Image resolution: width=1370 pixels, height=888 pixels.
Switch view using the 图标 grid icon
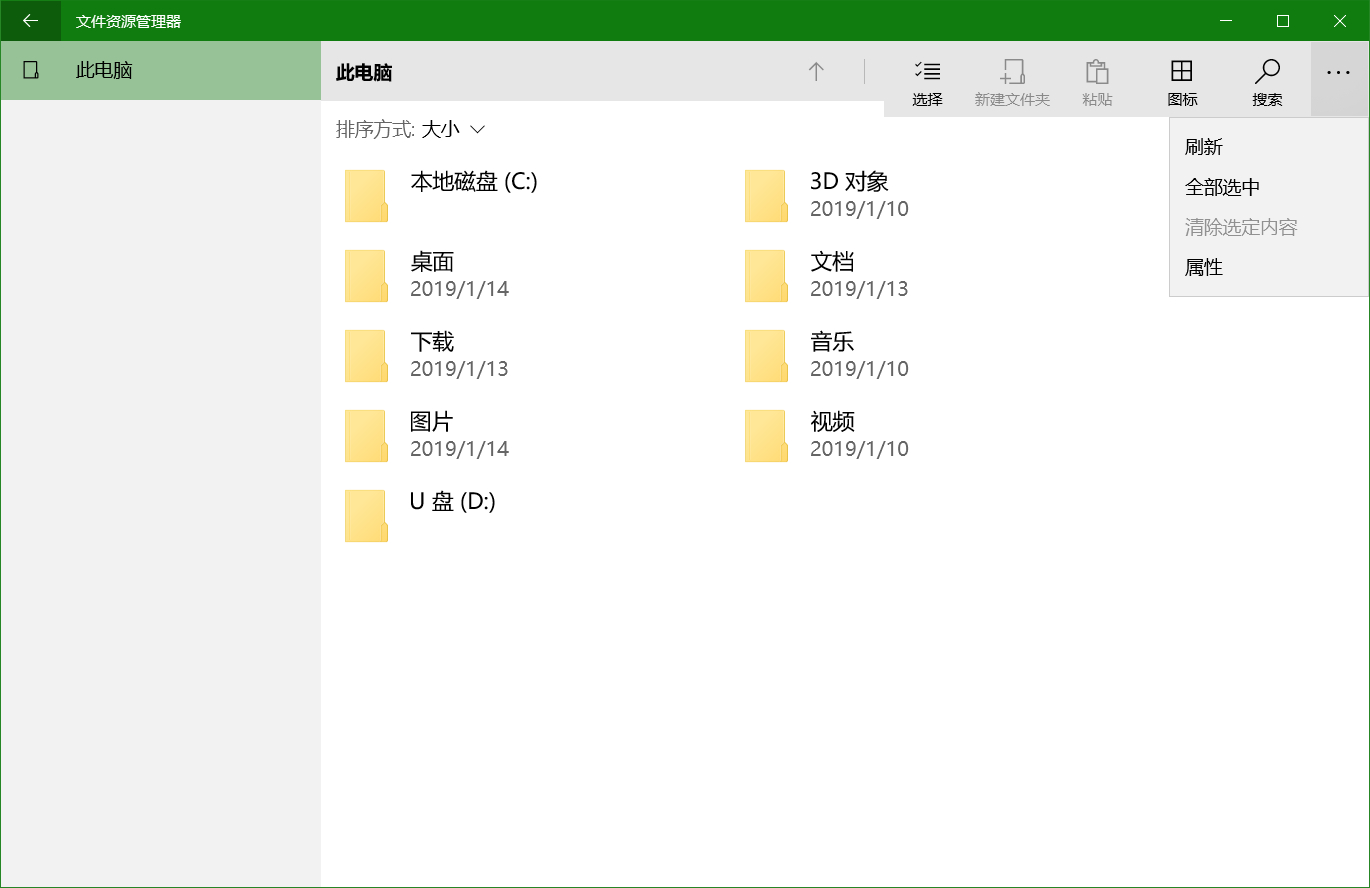click(x=1182, y=72)
